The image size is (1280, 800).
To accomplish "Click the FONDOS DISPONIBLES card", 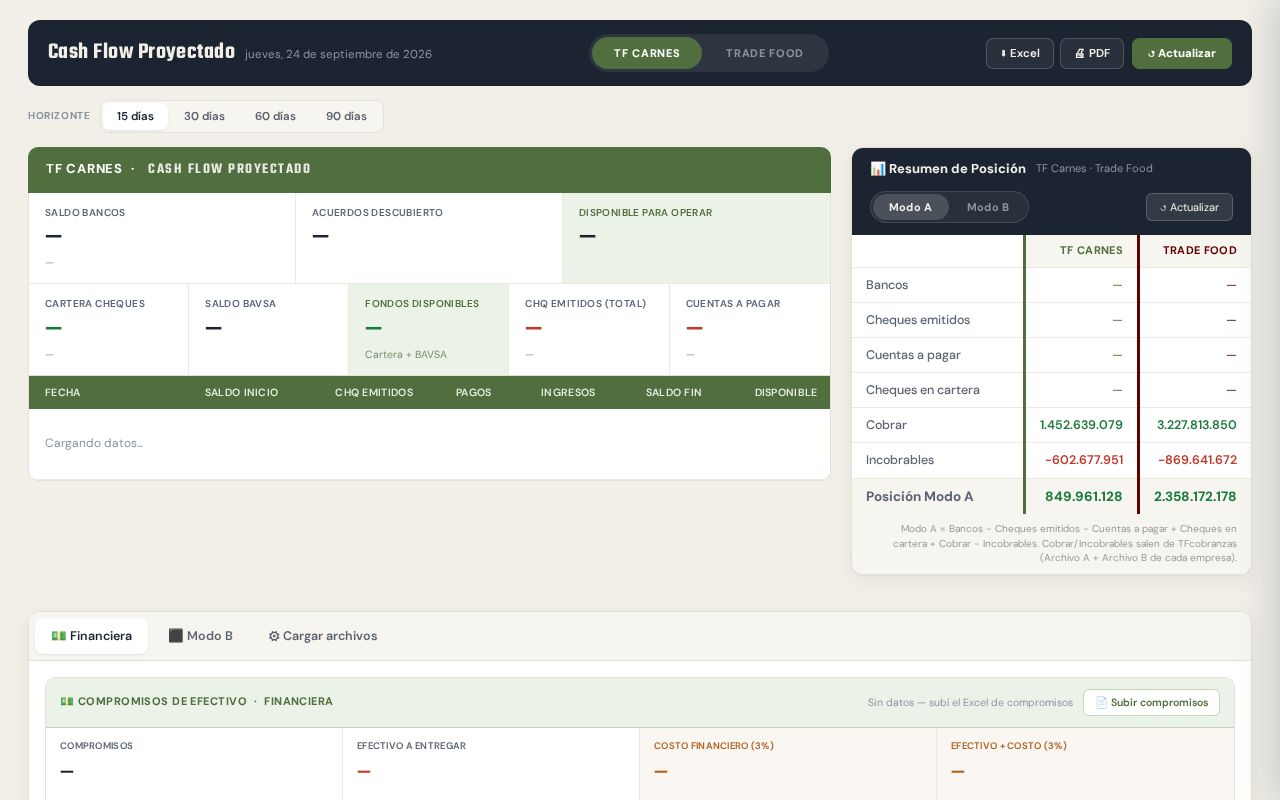I will pyautogui.click(x=428, y=329).
